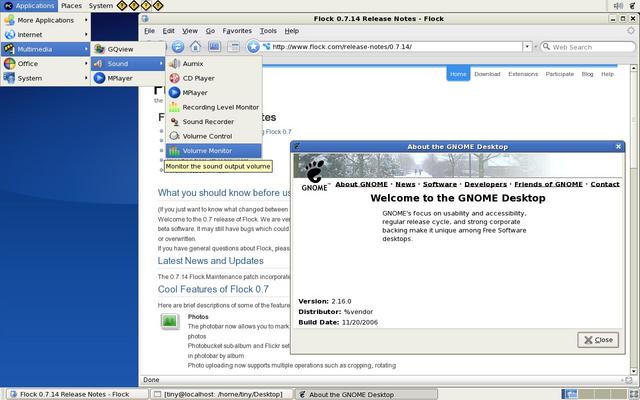This screenshot has height=400, width=640.
Task: Open the Applications menu in the top panel
Action: tap(29, 6)
